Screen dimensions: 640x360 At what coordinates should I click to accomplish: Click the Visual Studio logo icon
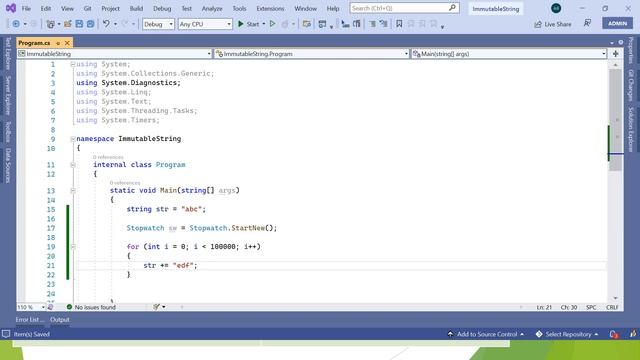11,8
